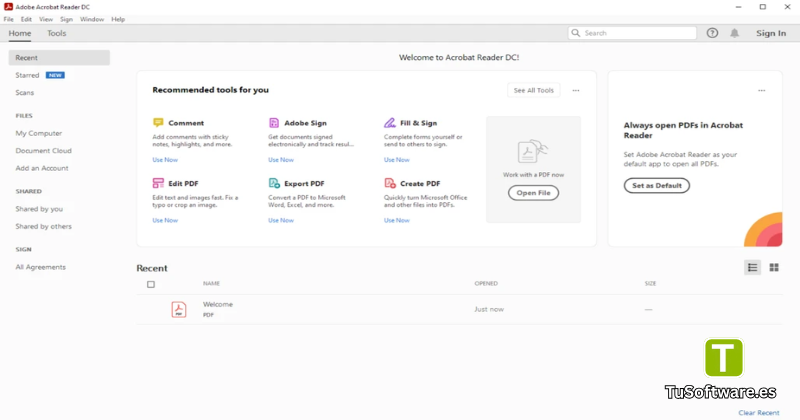Screen dimensions: 800x420
Task: Switch Recent files to grid view
Action: 774,267
